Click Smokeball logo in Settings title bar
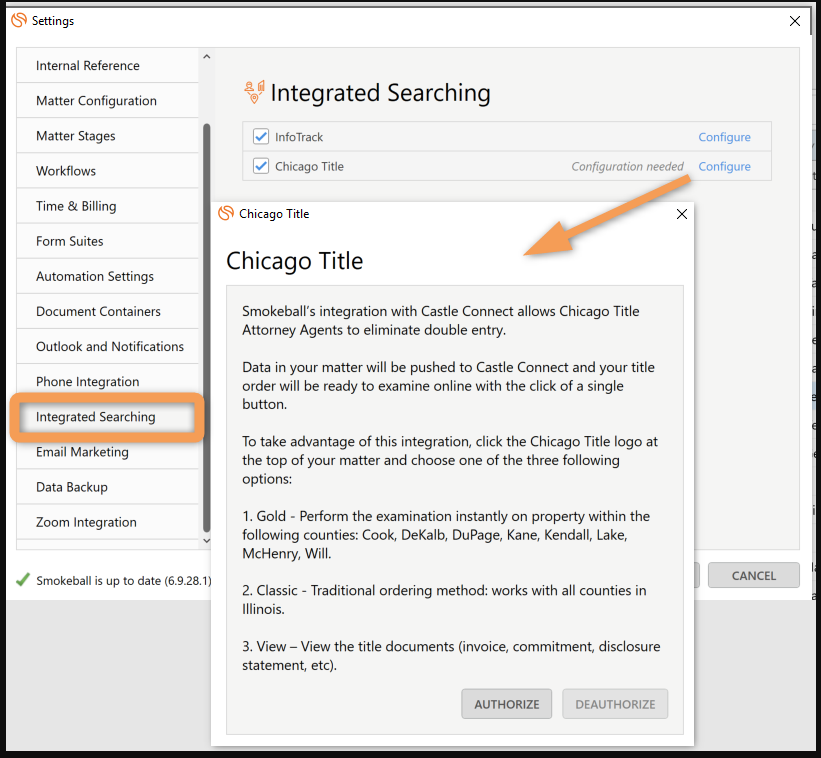Image resolution: width=821 pixels, height=758 pixels. point(19,20)
